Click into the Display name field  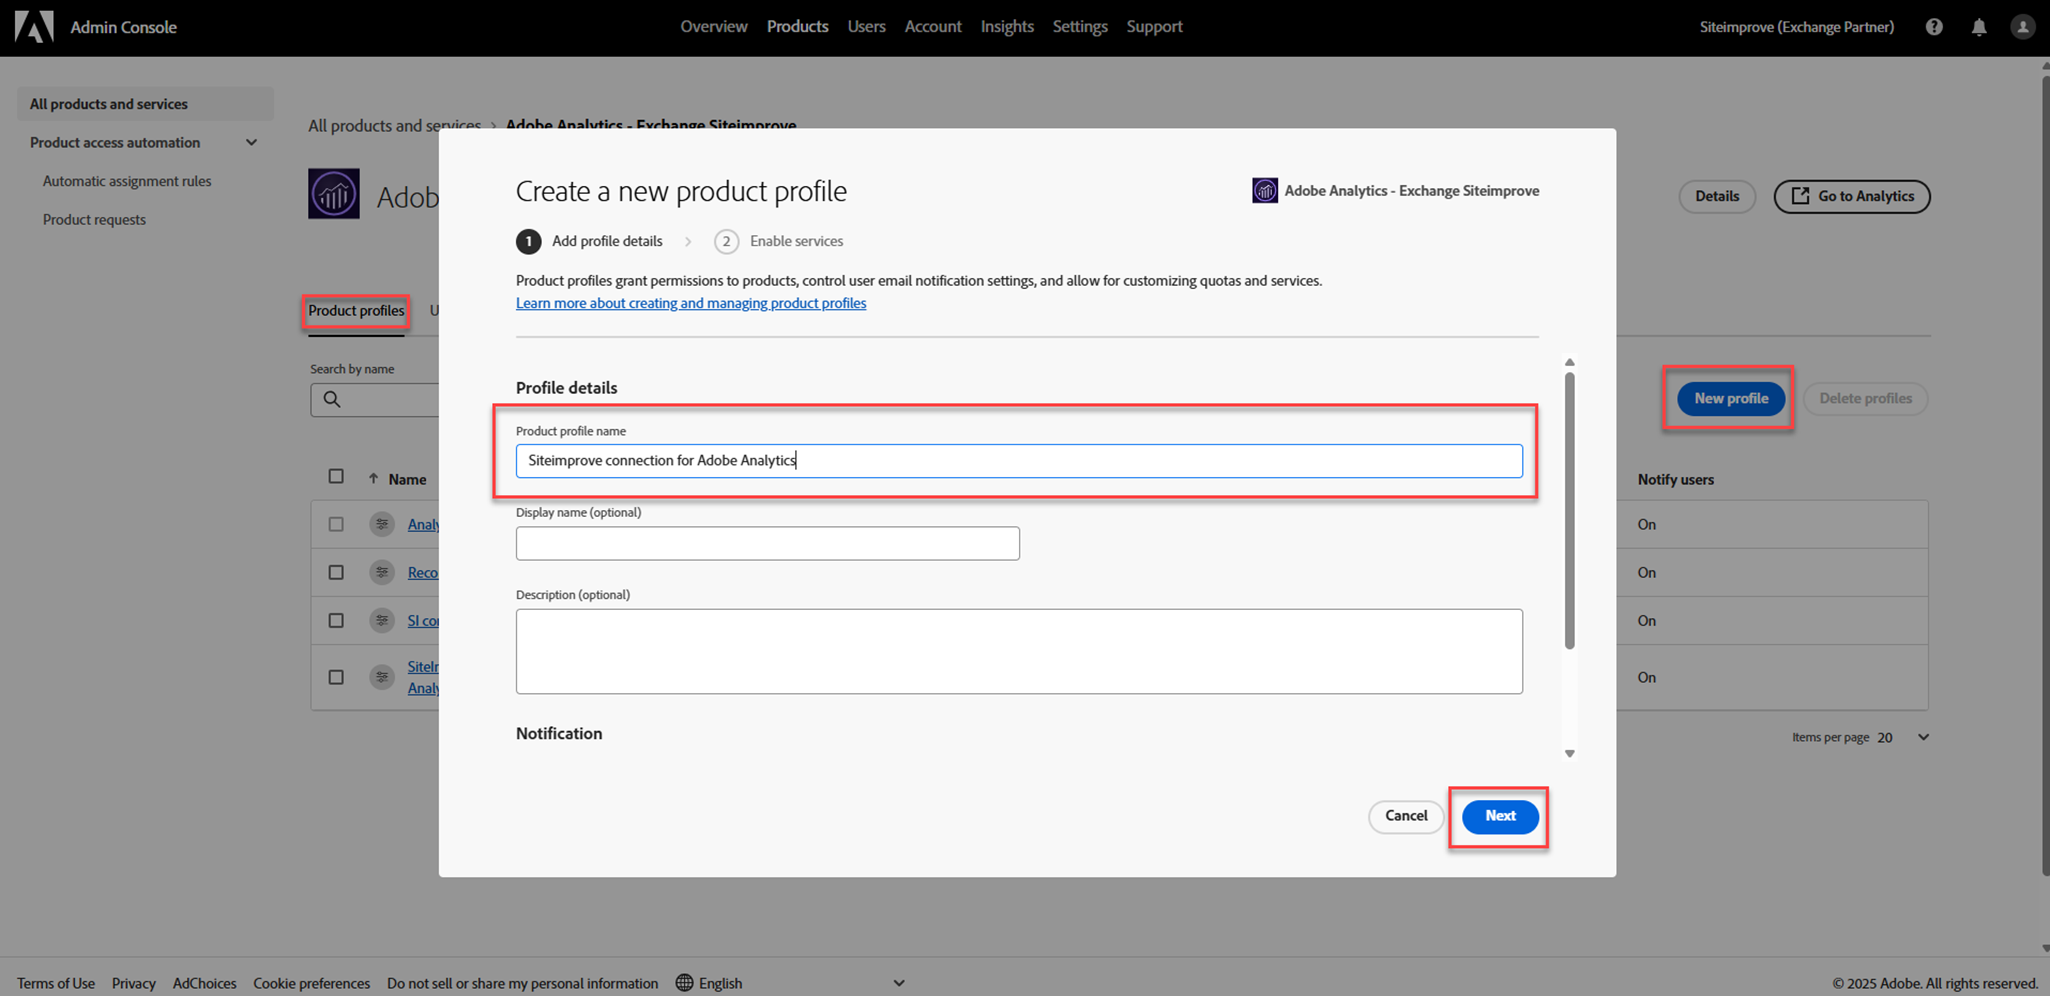tap(767, 543)
